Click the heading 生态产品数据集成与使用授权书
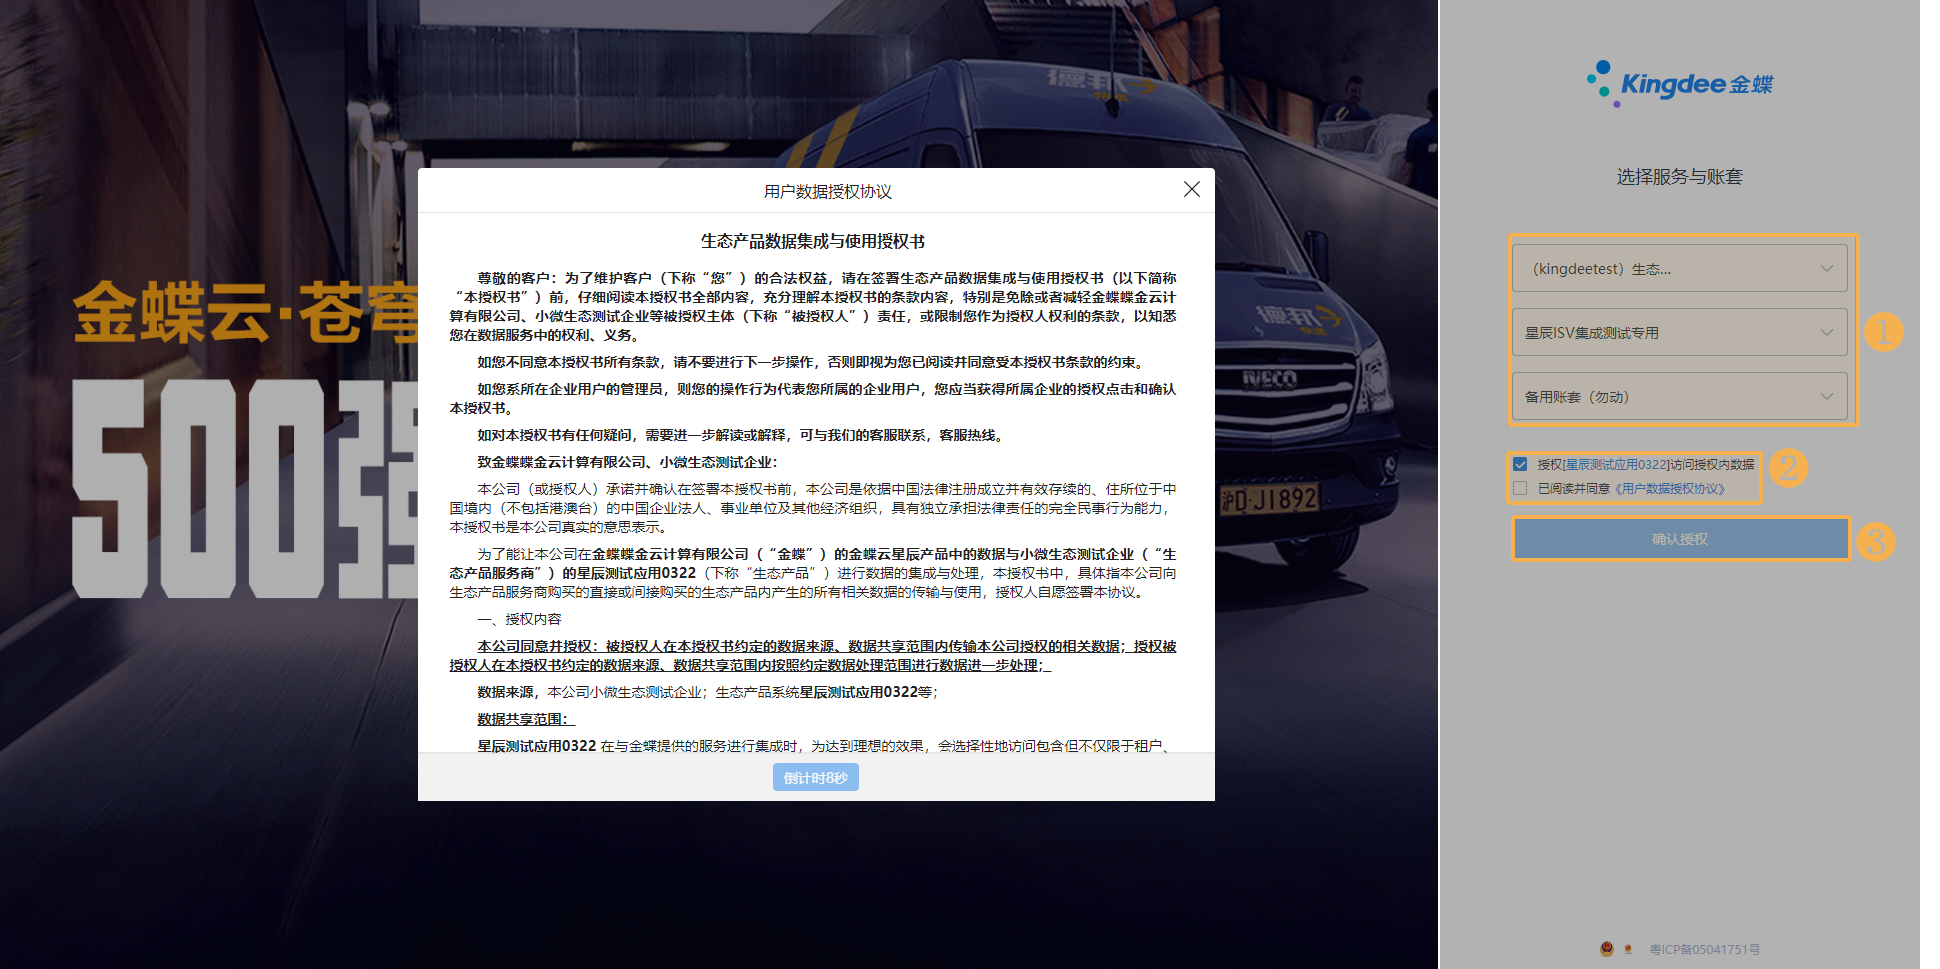 [x=813, y=241]
